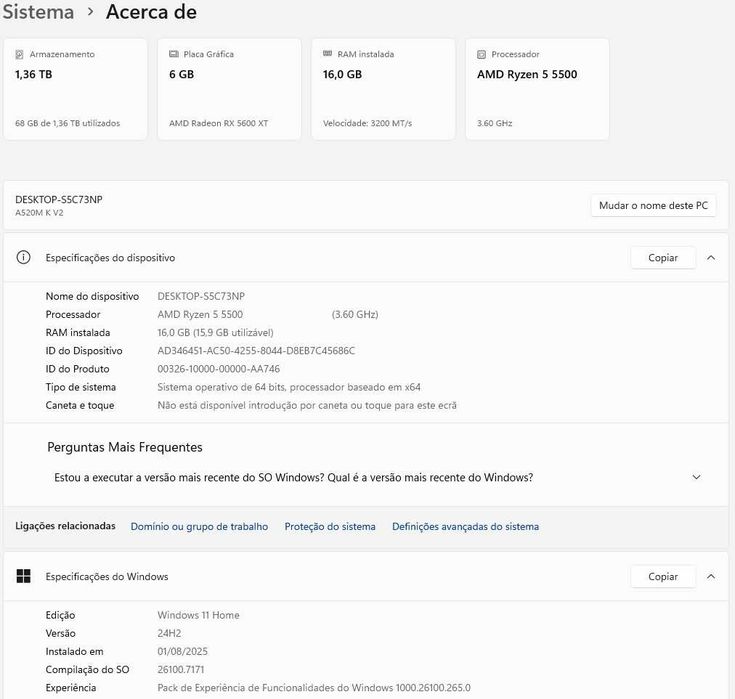The height and width of the screenshot is (699, 735).
Task: Click Mudar o nome deste PC
Action: [x=653, y=205]
